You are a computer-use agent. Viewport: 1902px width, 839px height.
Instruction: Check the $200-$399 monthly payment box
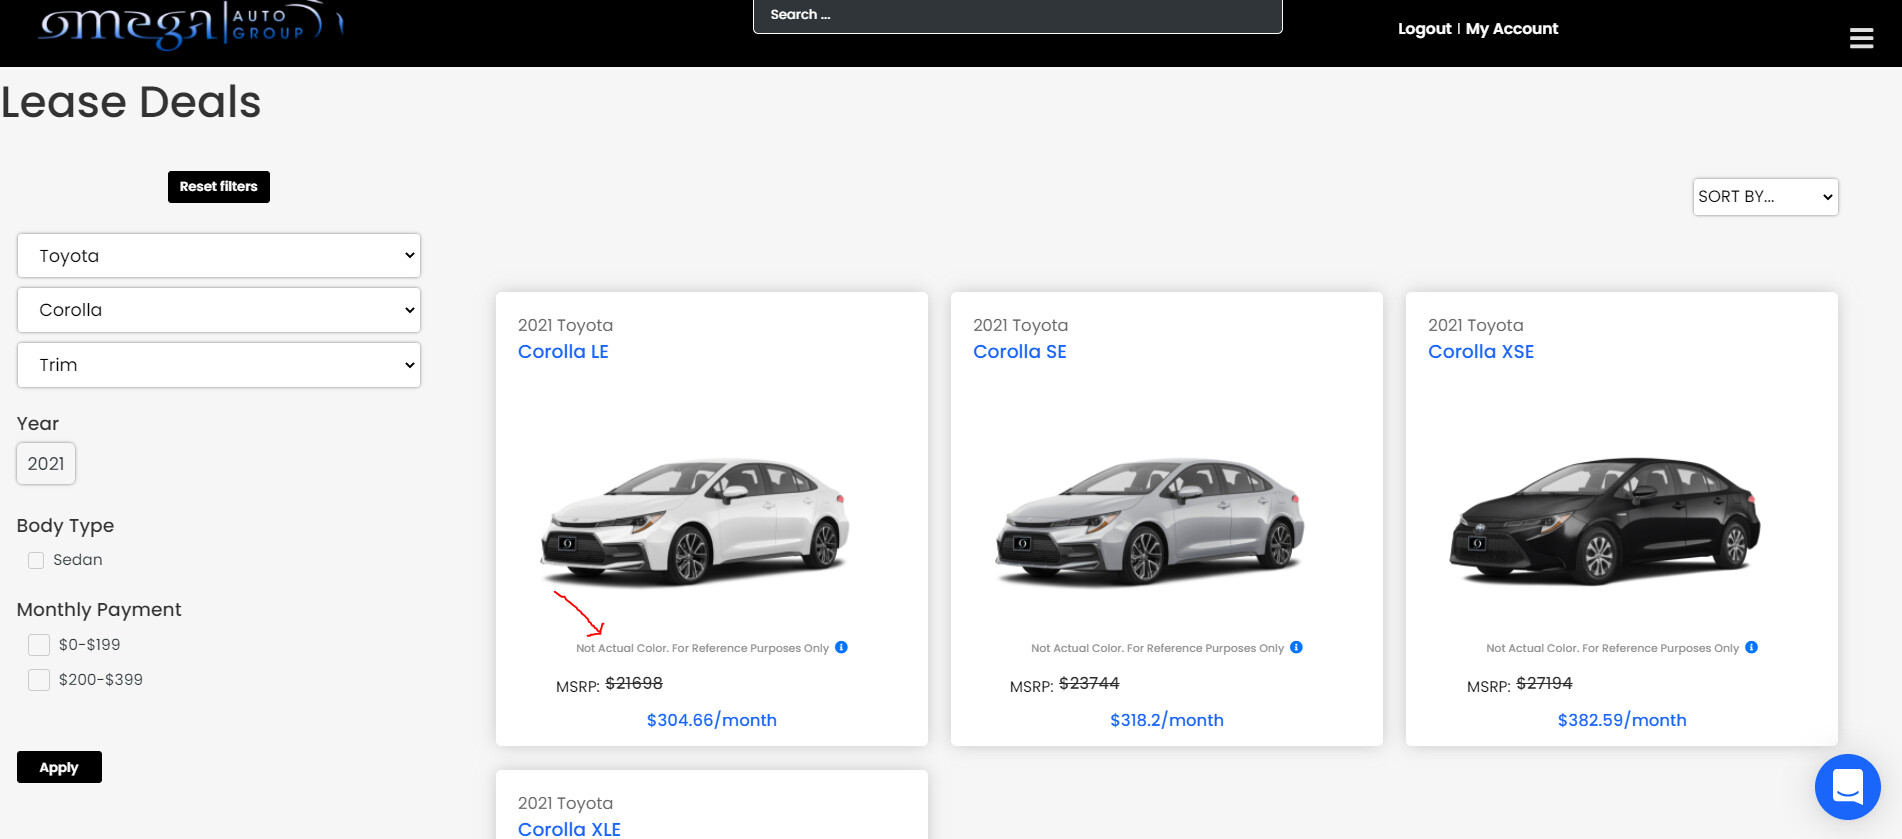[x=39, y=680]
